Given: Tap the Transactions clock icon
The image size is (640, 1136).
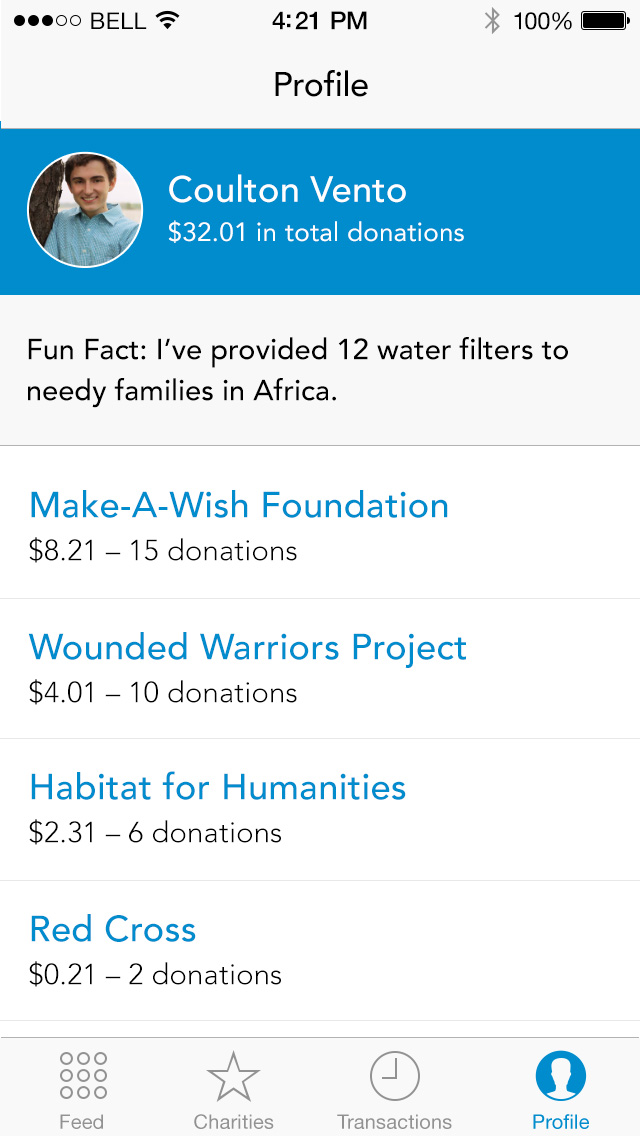Looking at the screenshot, I should pos(394,1076).
